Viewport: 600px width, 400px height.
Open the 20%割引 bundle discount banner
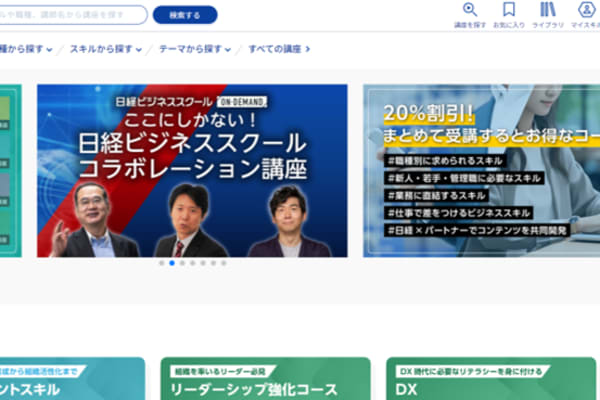coord(480,170)
